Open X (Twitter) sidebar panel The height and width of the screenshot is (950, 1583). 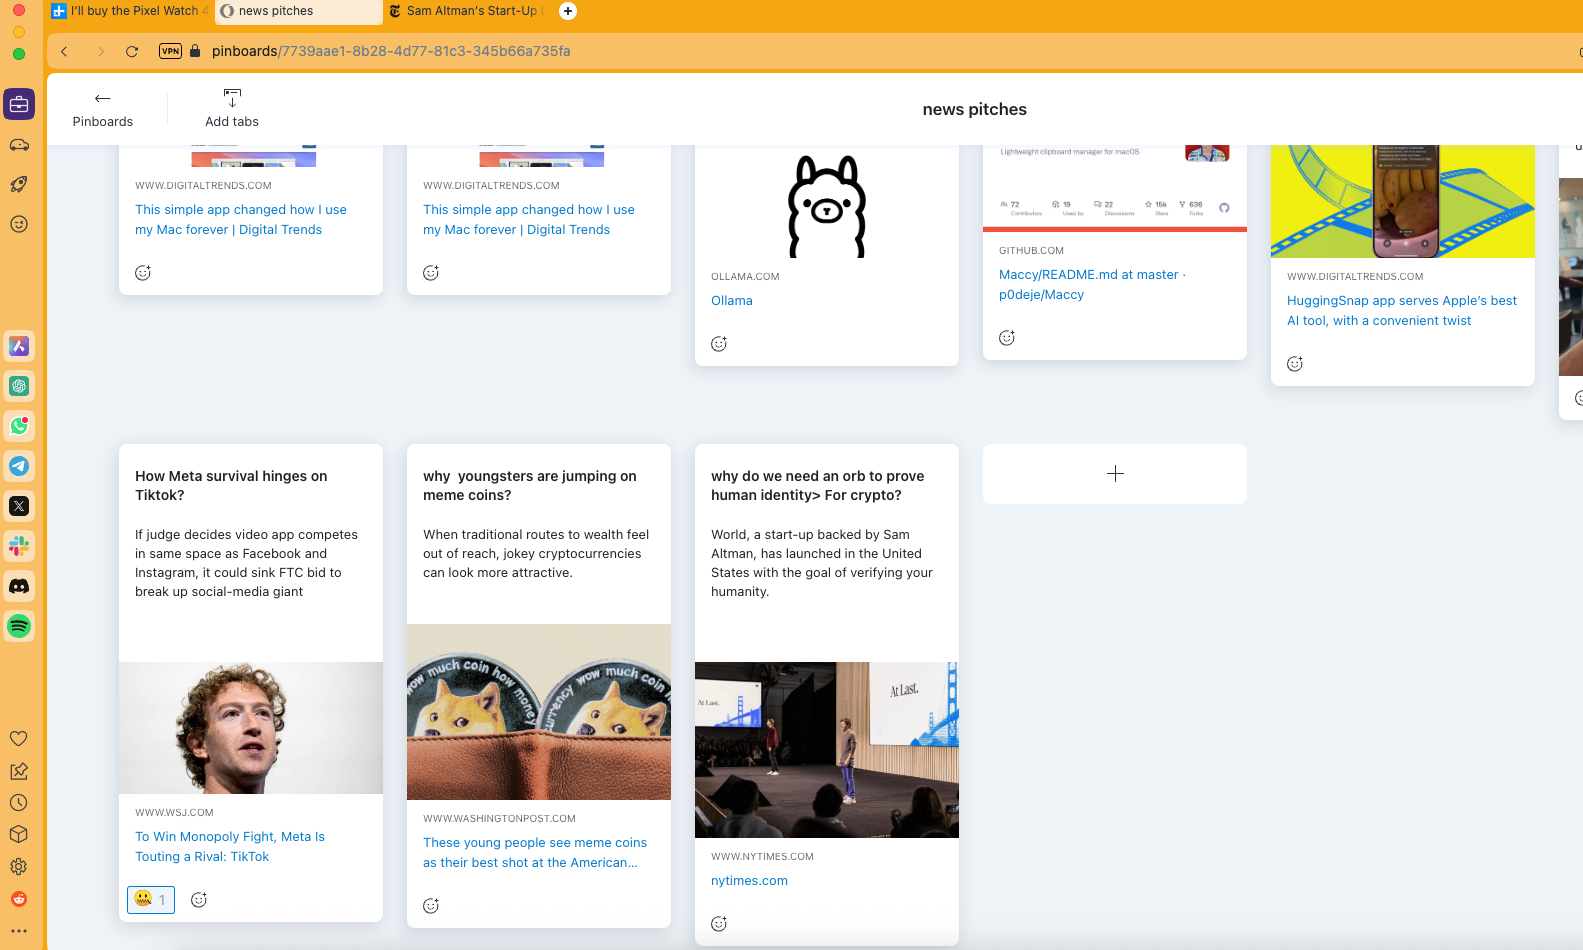[x=19, y=506]
